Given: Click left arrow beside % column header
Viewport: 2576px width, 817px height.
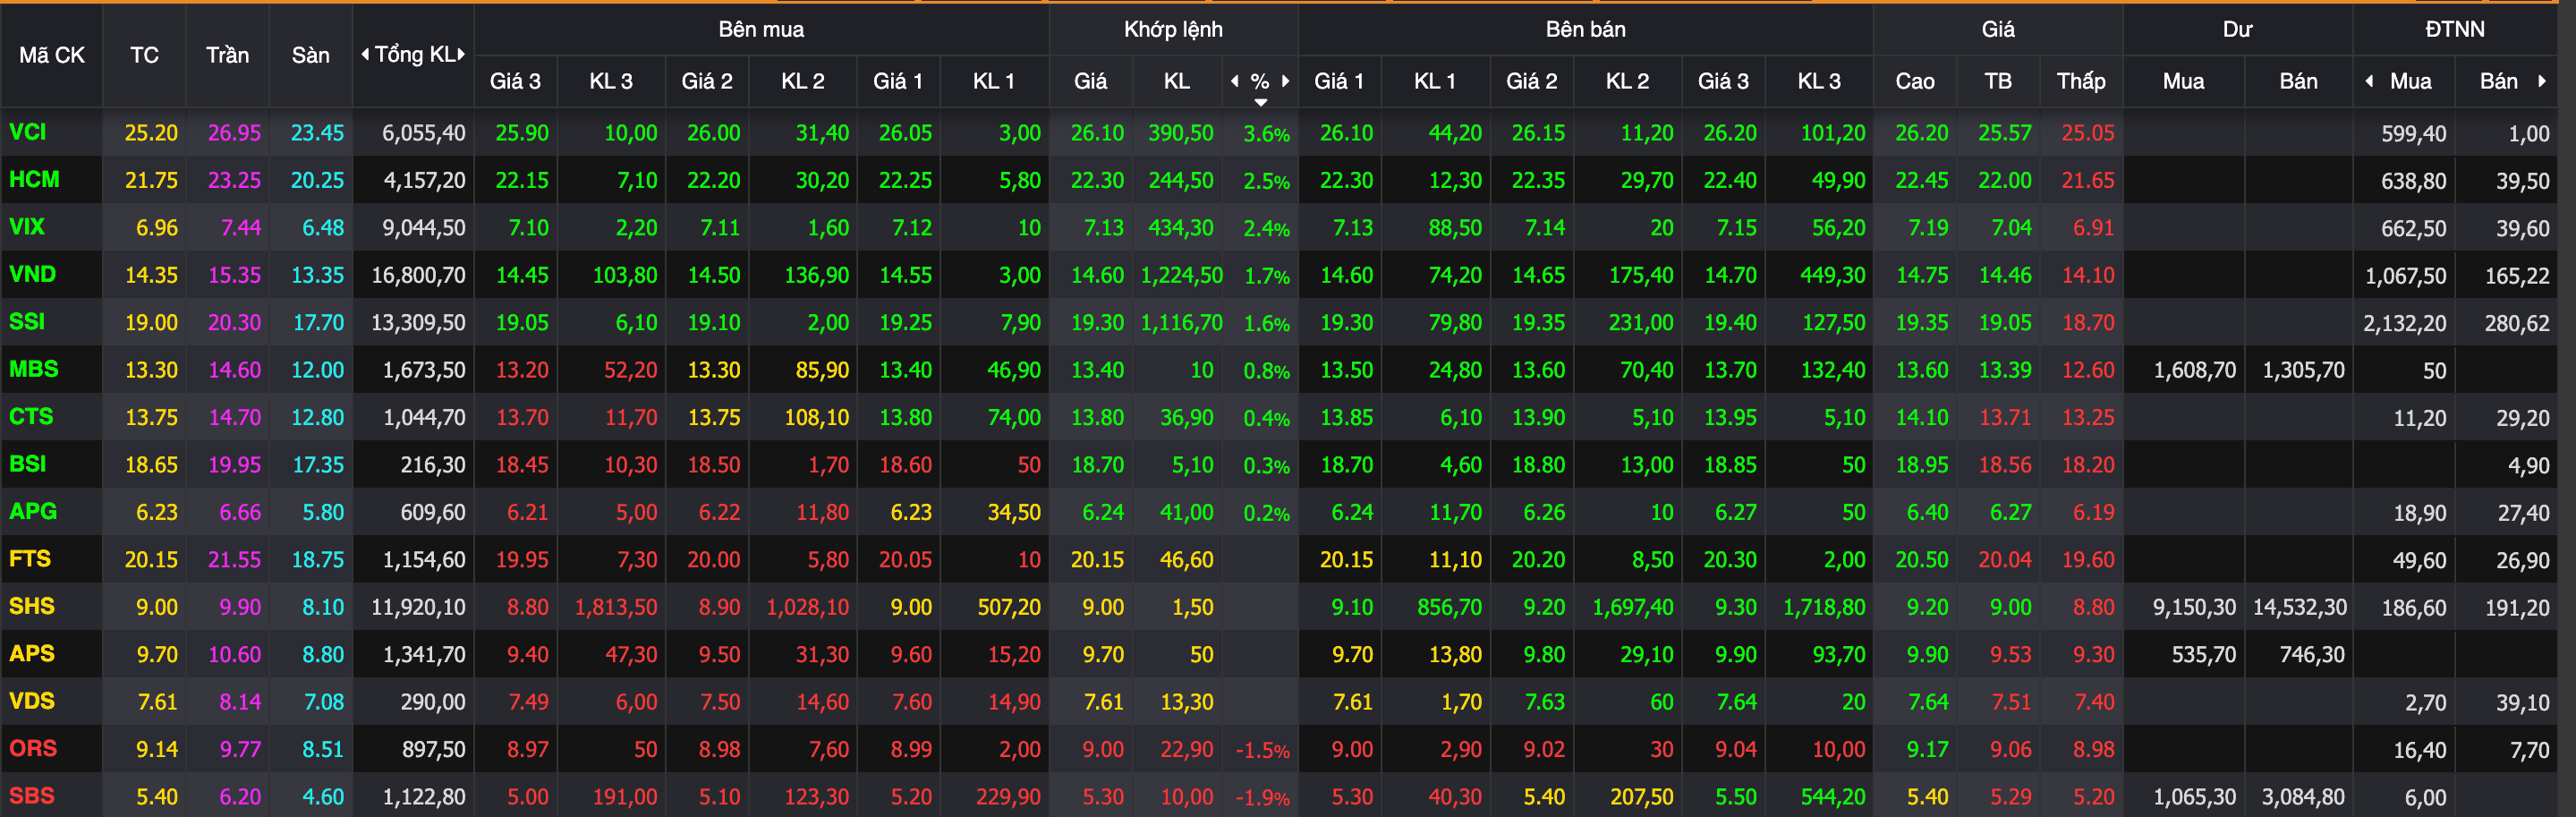Looking at the screenshot, I should click(x=1235, y=81).
